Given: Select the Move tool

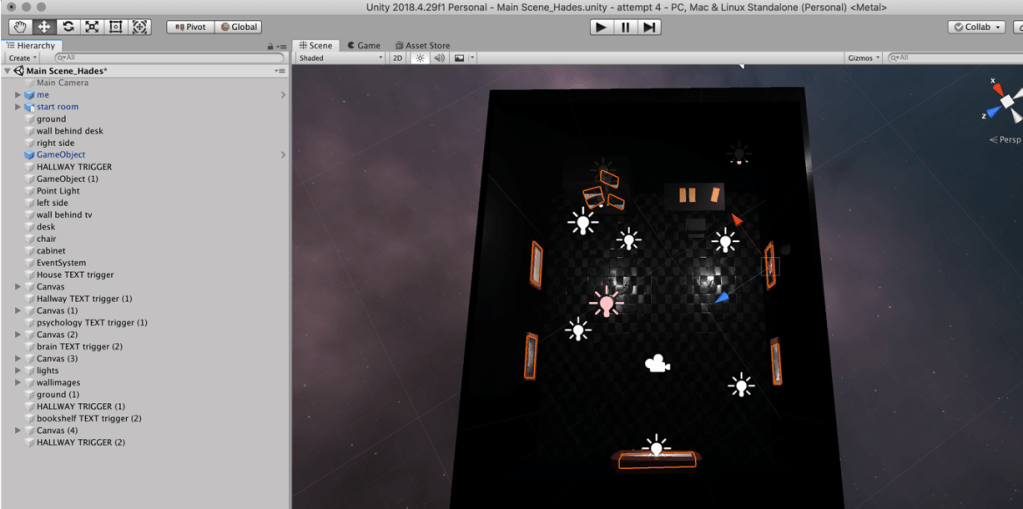Looking at the screenshot, I should point(44,27).
